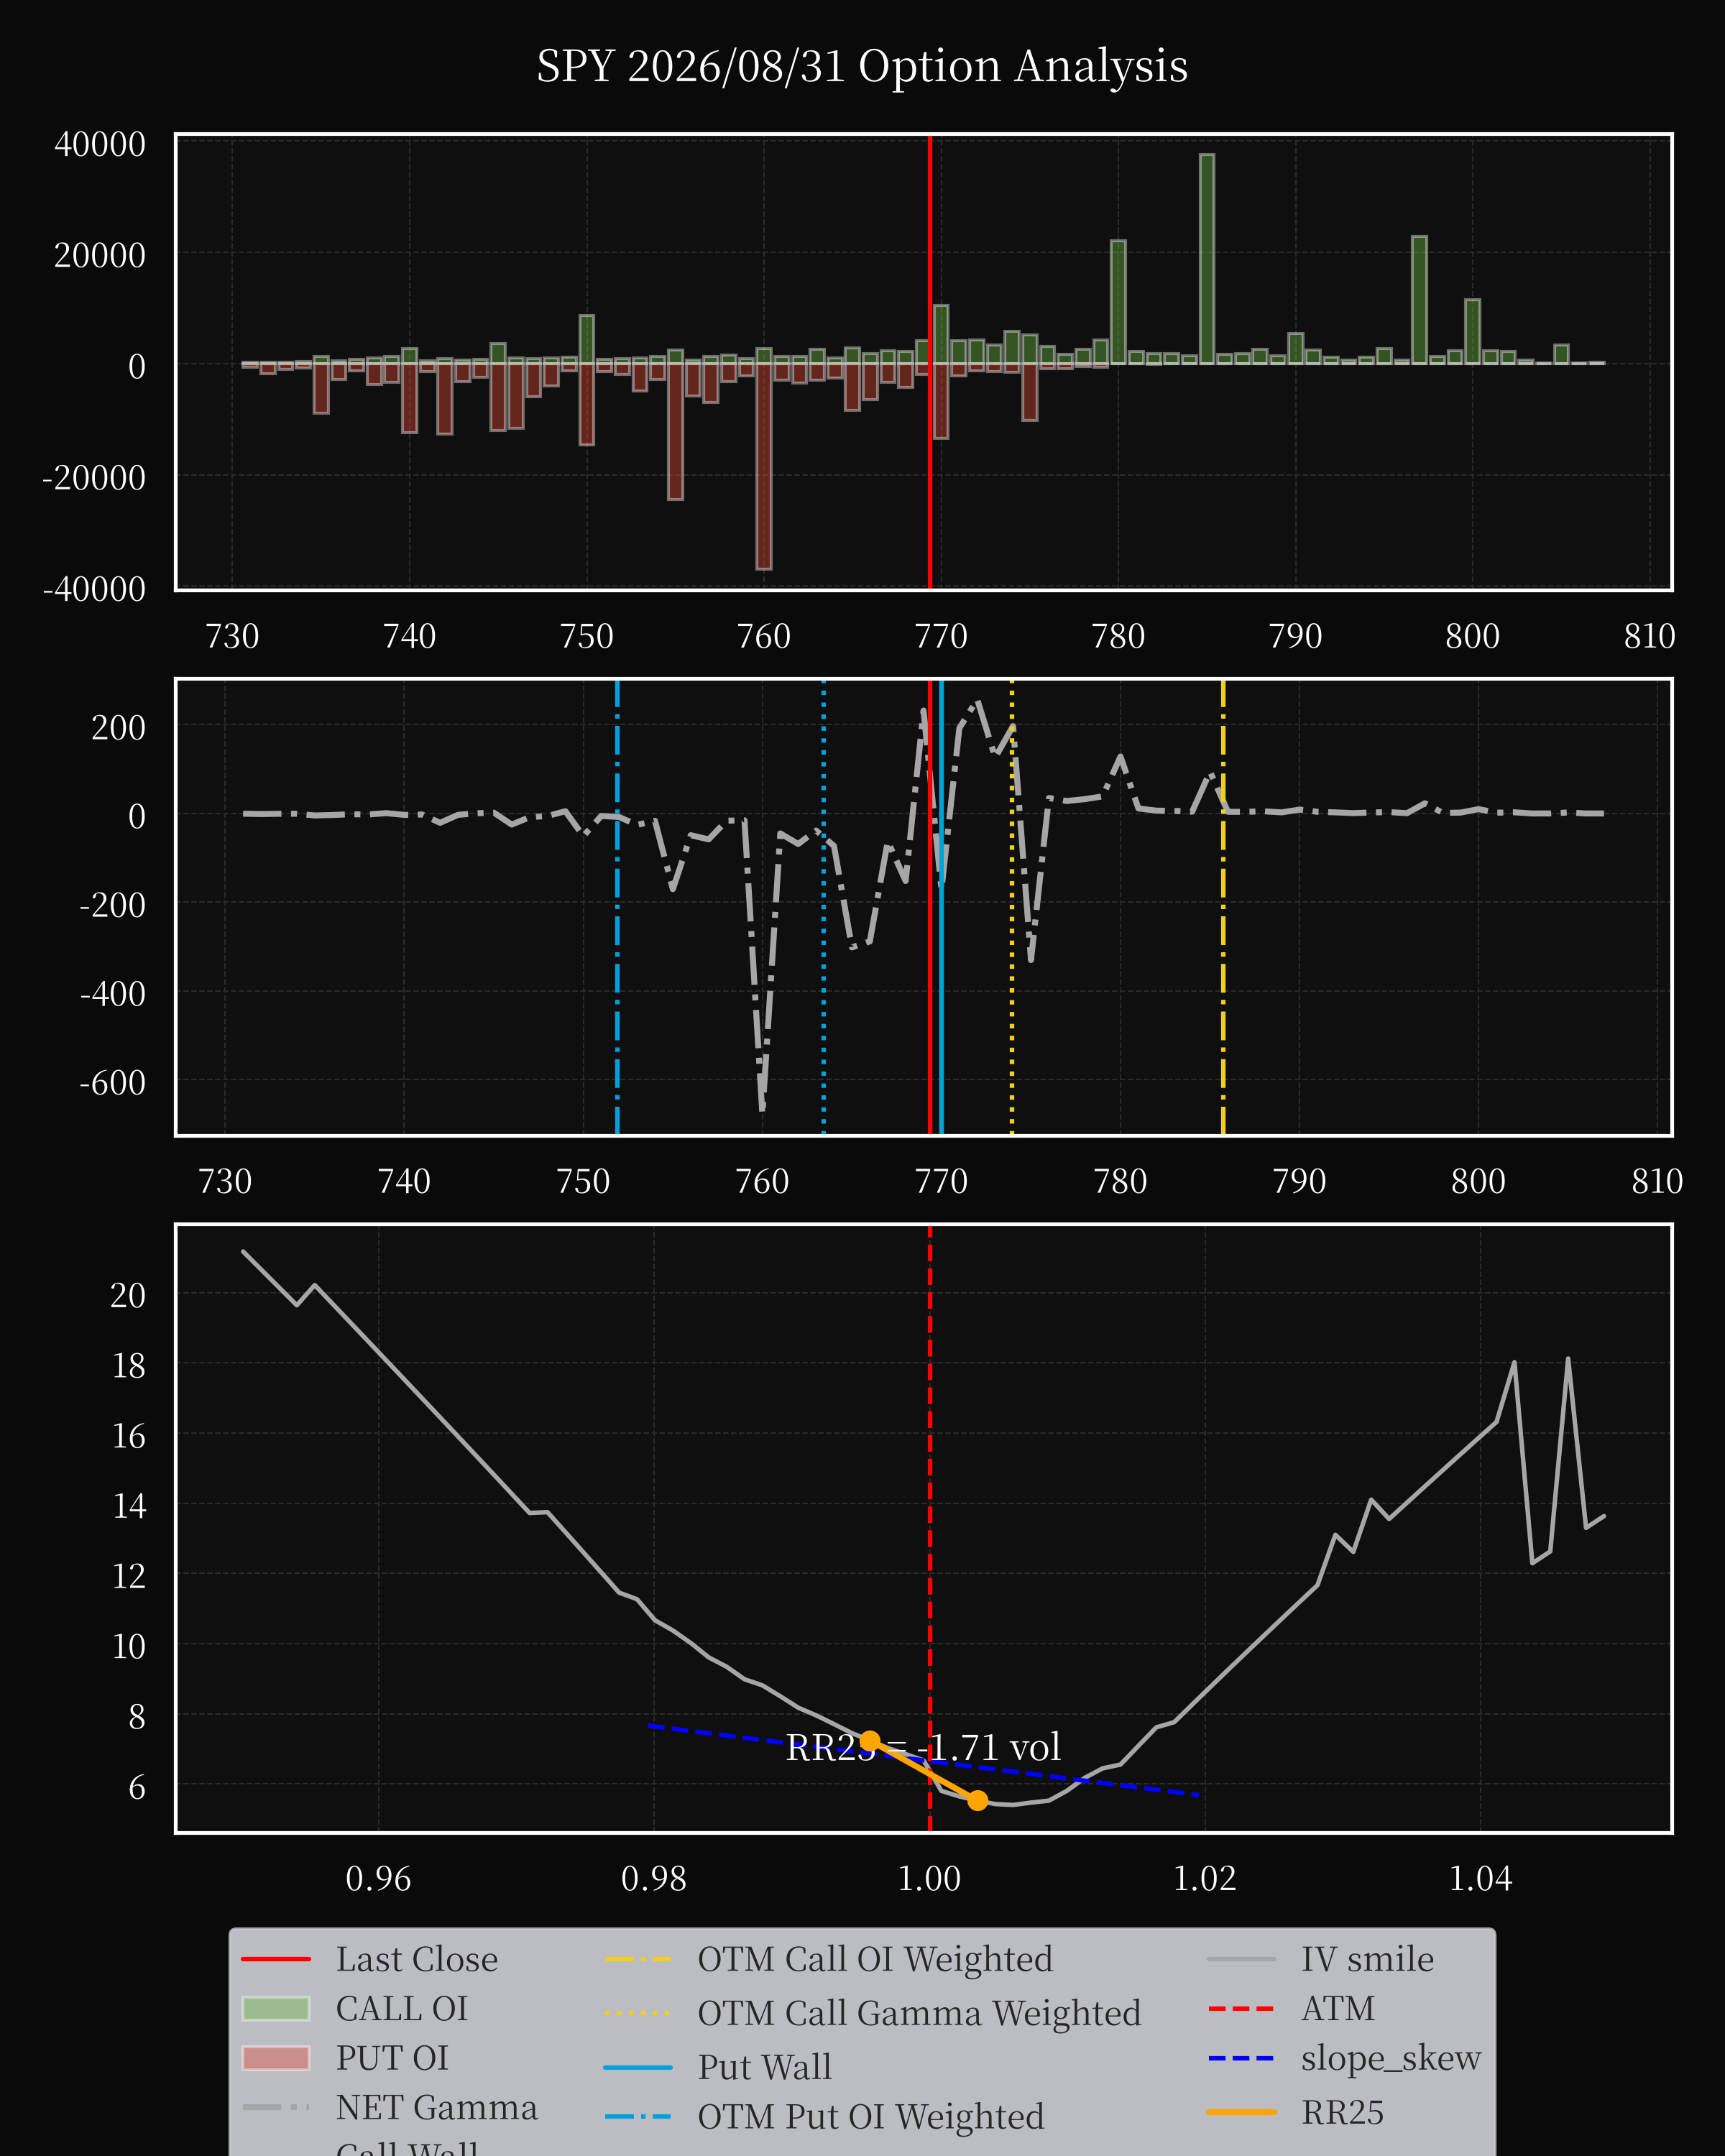
Task: Click the blue dashed slope_skew legend sample
Action: coord(1242,2058)
